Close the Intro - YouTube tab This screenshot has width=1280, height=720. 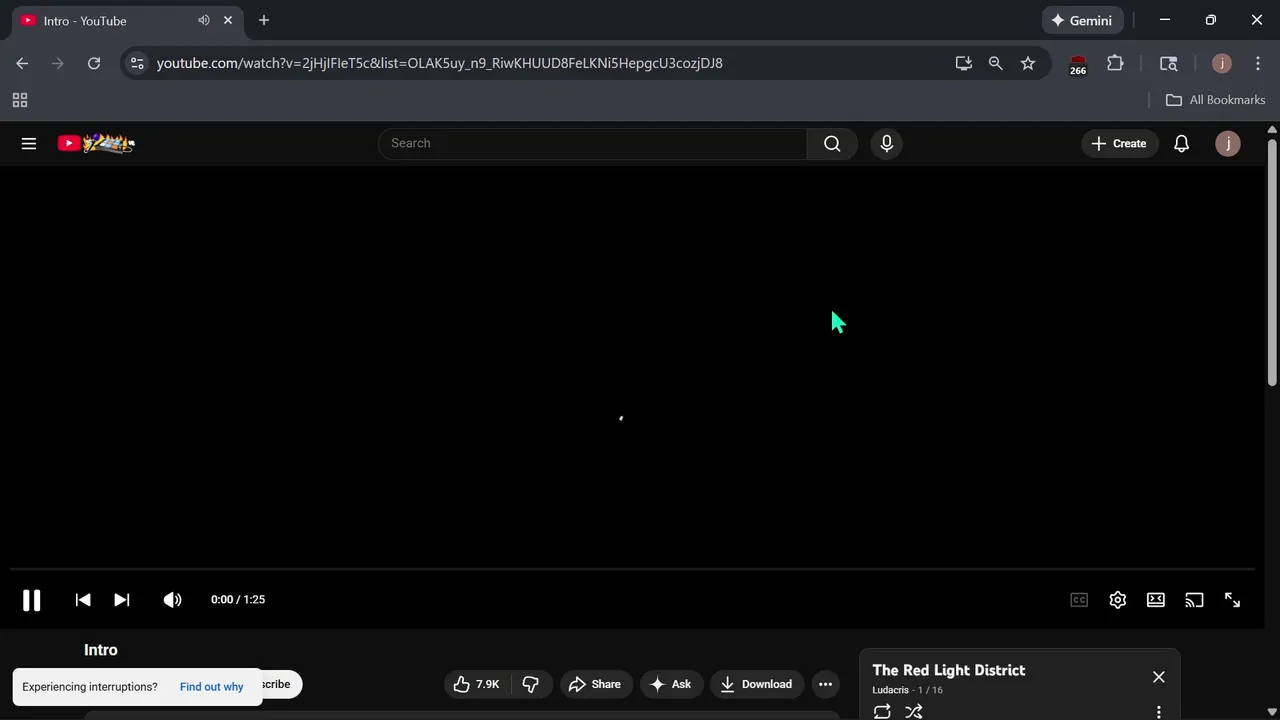[x=228, y=20]
